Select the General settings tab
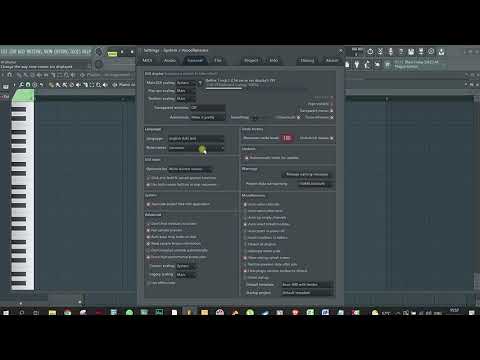Viewport: 480px width, 360px height. point(195,60)
